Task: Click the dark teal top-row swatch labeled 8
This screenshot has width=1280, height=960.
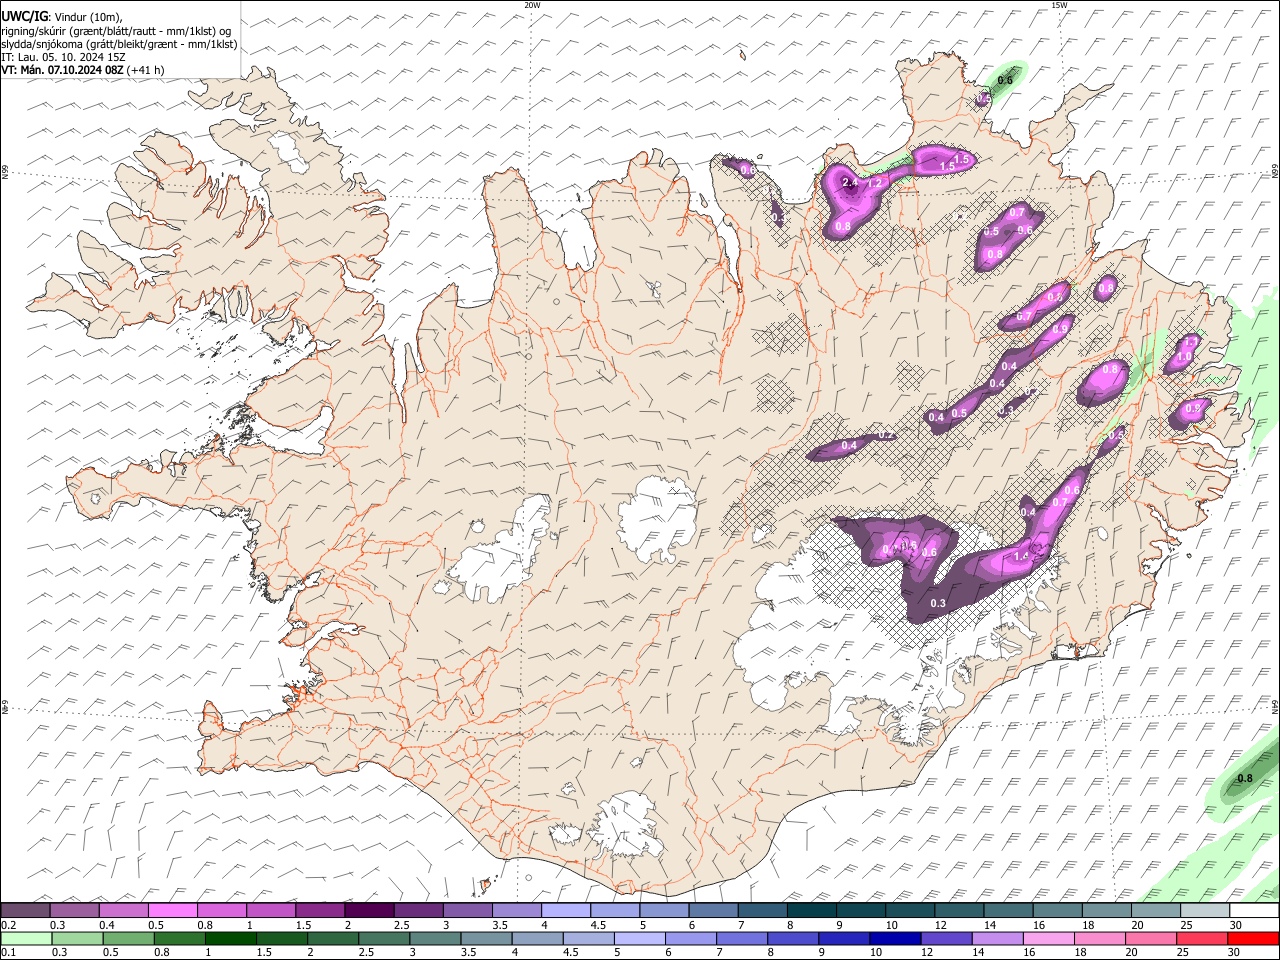Action: pyautogui.click(x=810, y=910)
